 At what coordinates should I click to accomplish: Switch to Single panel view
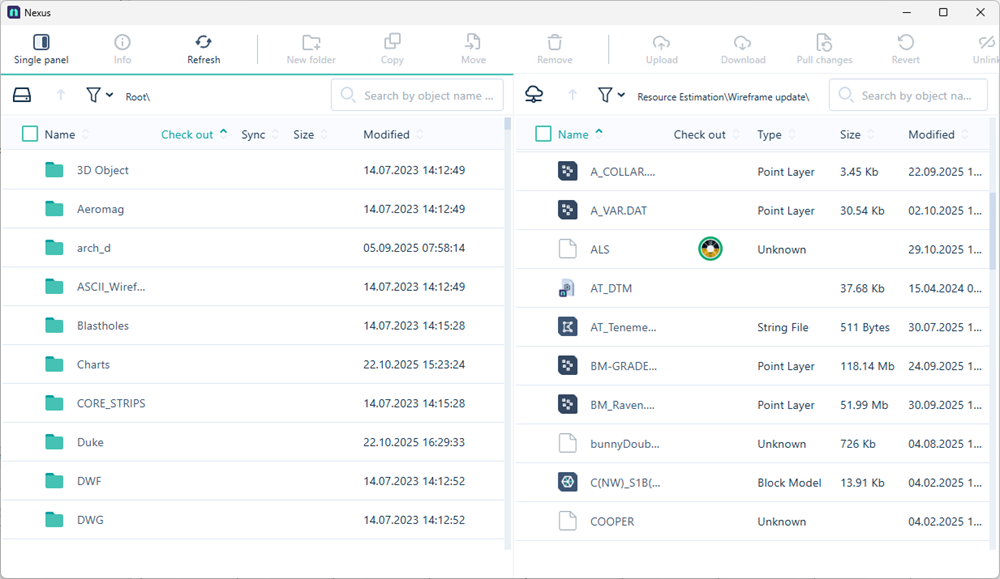pos(41,49)
